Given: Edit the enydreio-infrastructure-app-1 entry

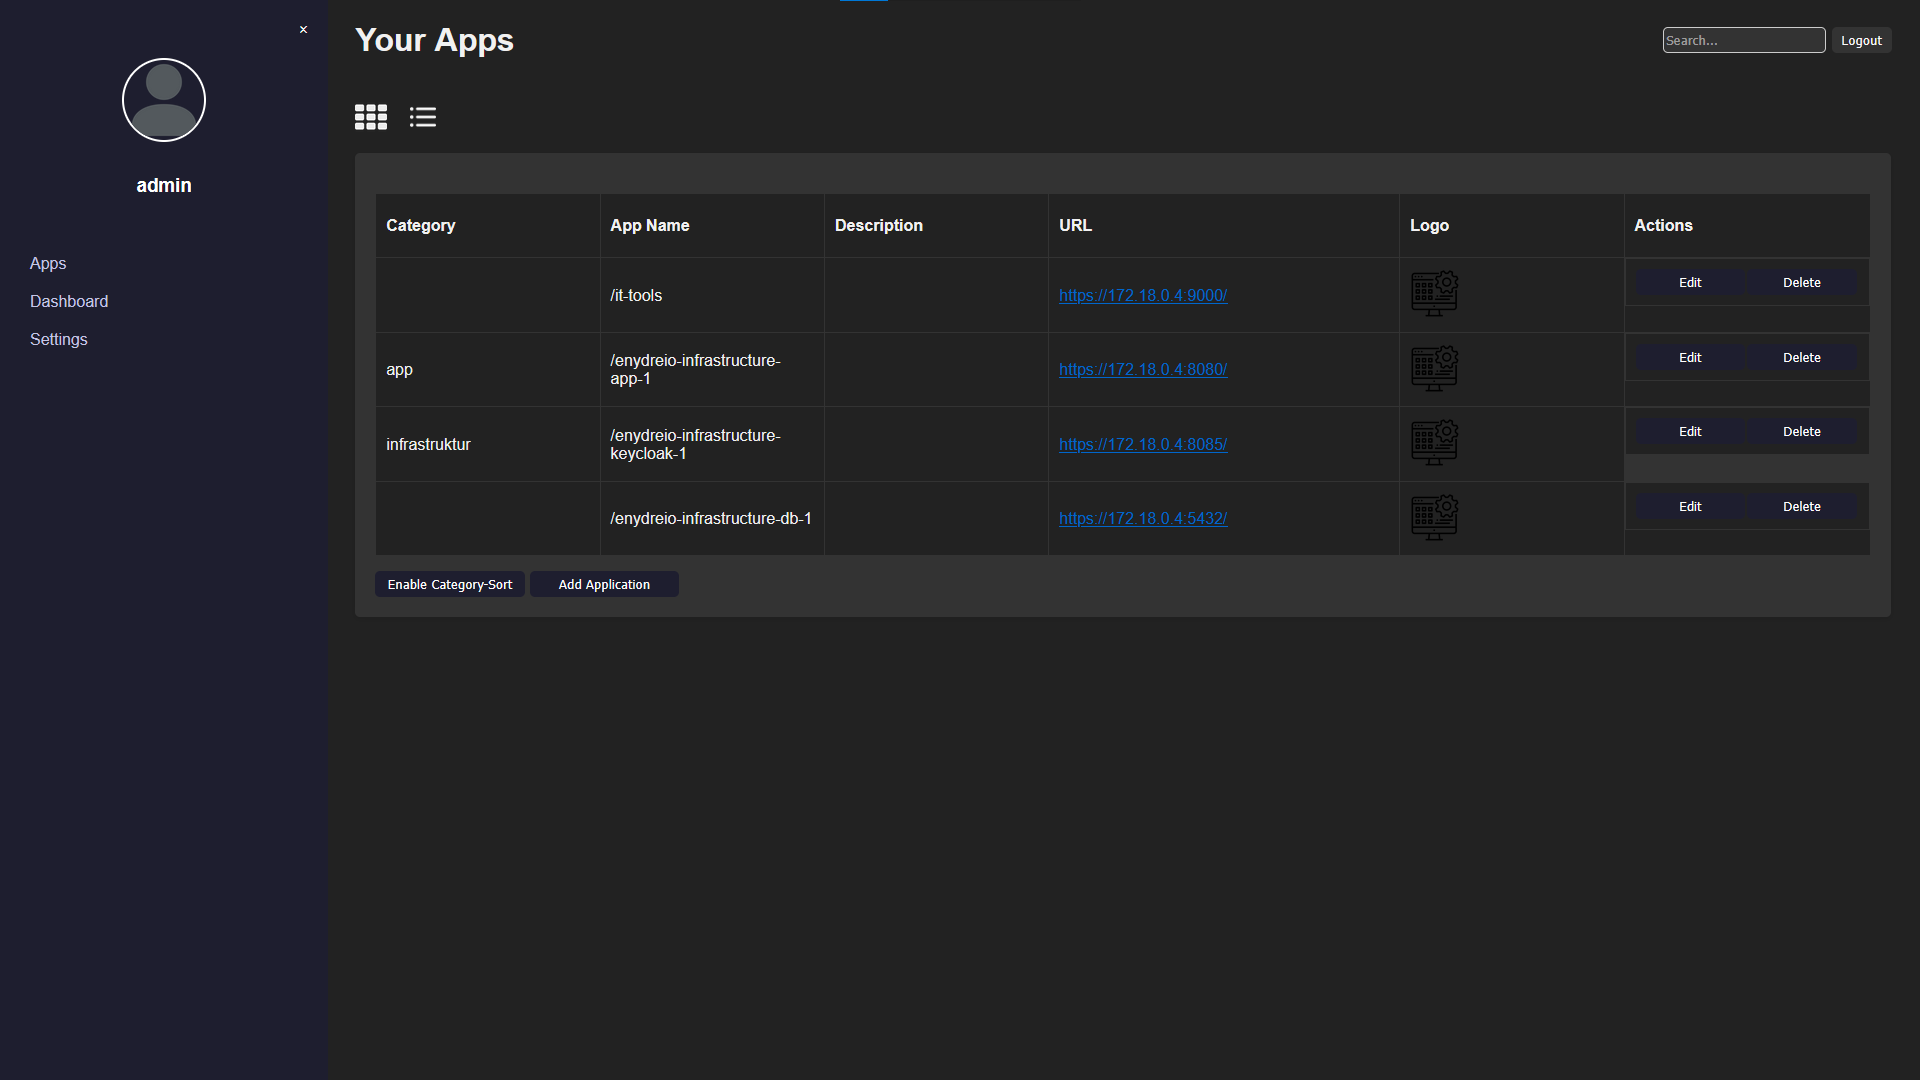Looking at the screenshot, I should tap(1690, 358).
